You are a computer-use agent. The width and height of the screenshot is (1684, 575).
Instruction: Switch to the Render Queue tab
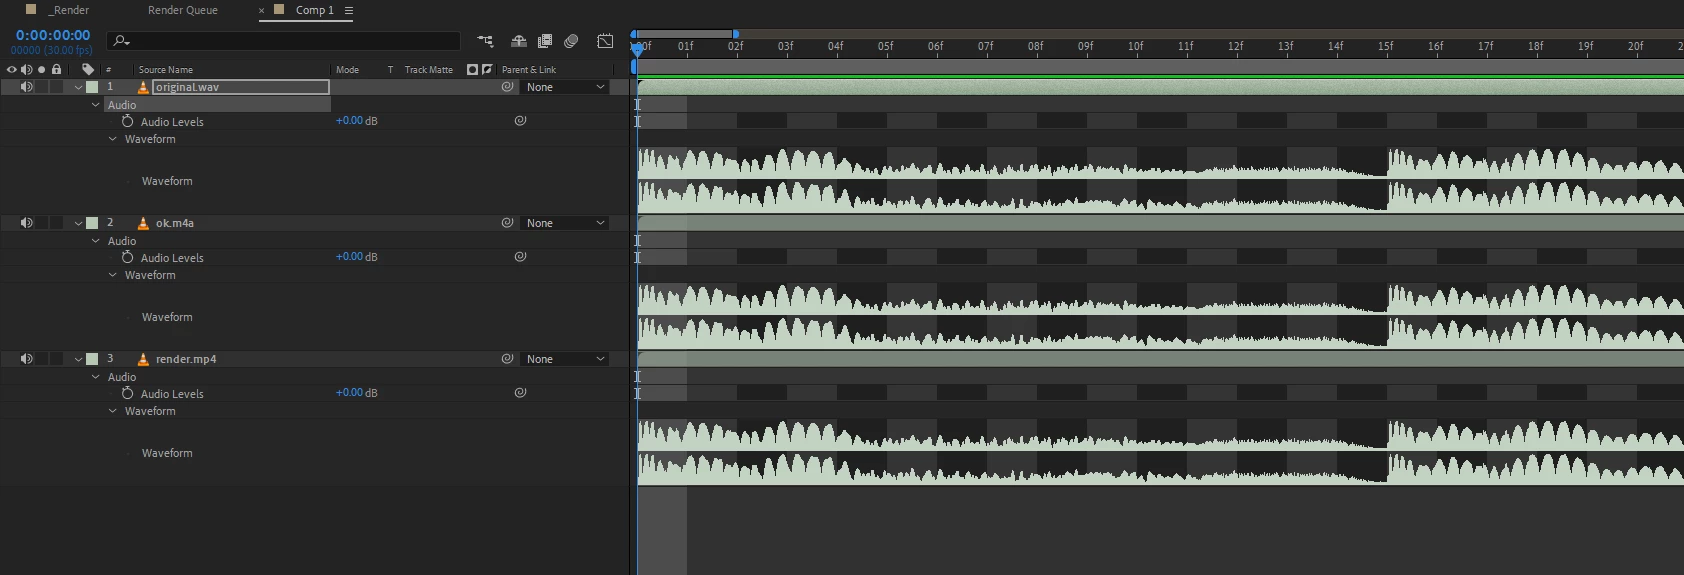183,10
